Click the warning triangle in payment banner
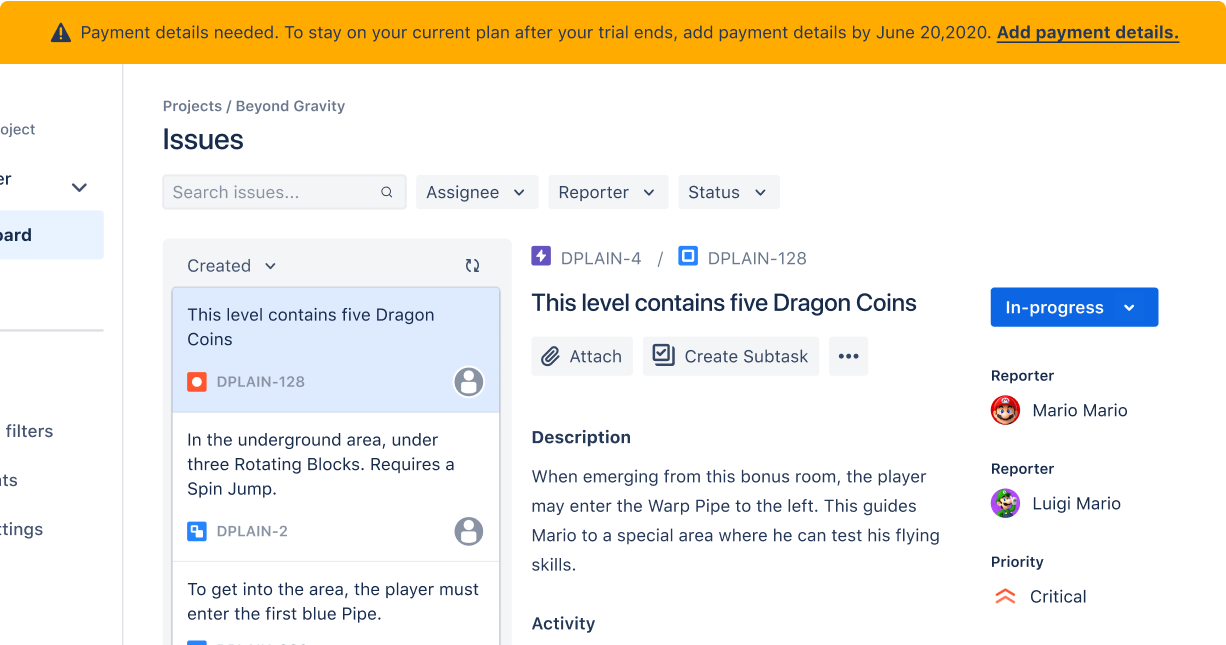The width and height of the screenshot is (1226, 645). pyautogui.click(x=61, y=33)
